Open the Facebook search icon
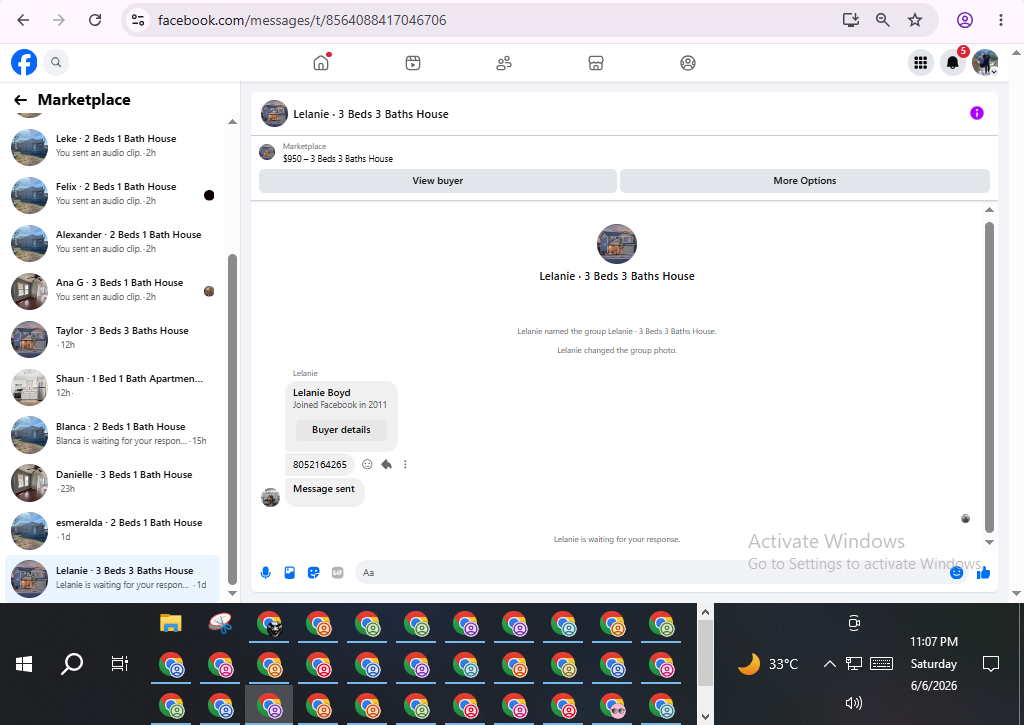Image resolution: width=1024 pixels, height=725 pixels. 56,63
